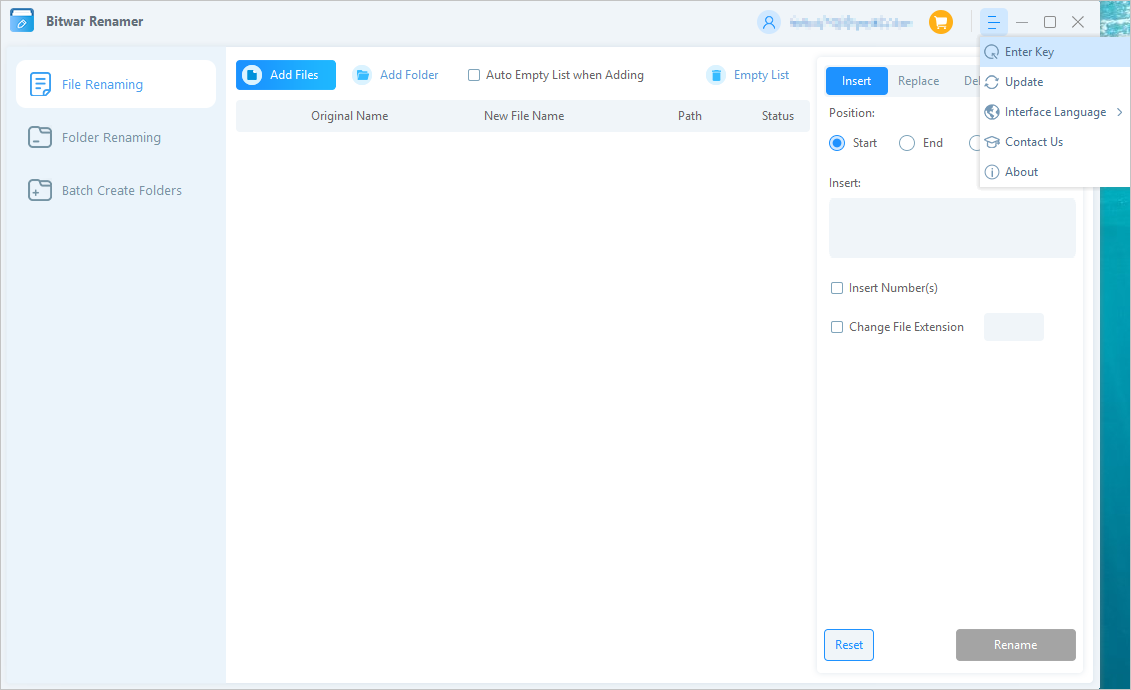The image size is (1131, 690).
Task: Click the Status column header
Action: click(x=778, y=116)
